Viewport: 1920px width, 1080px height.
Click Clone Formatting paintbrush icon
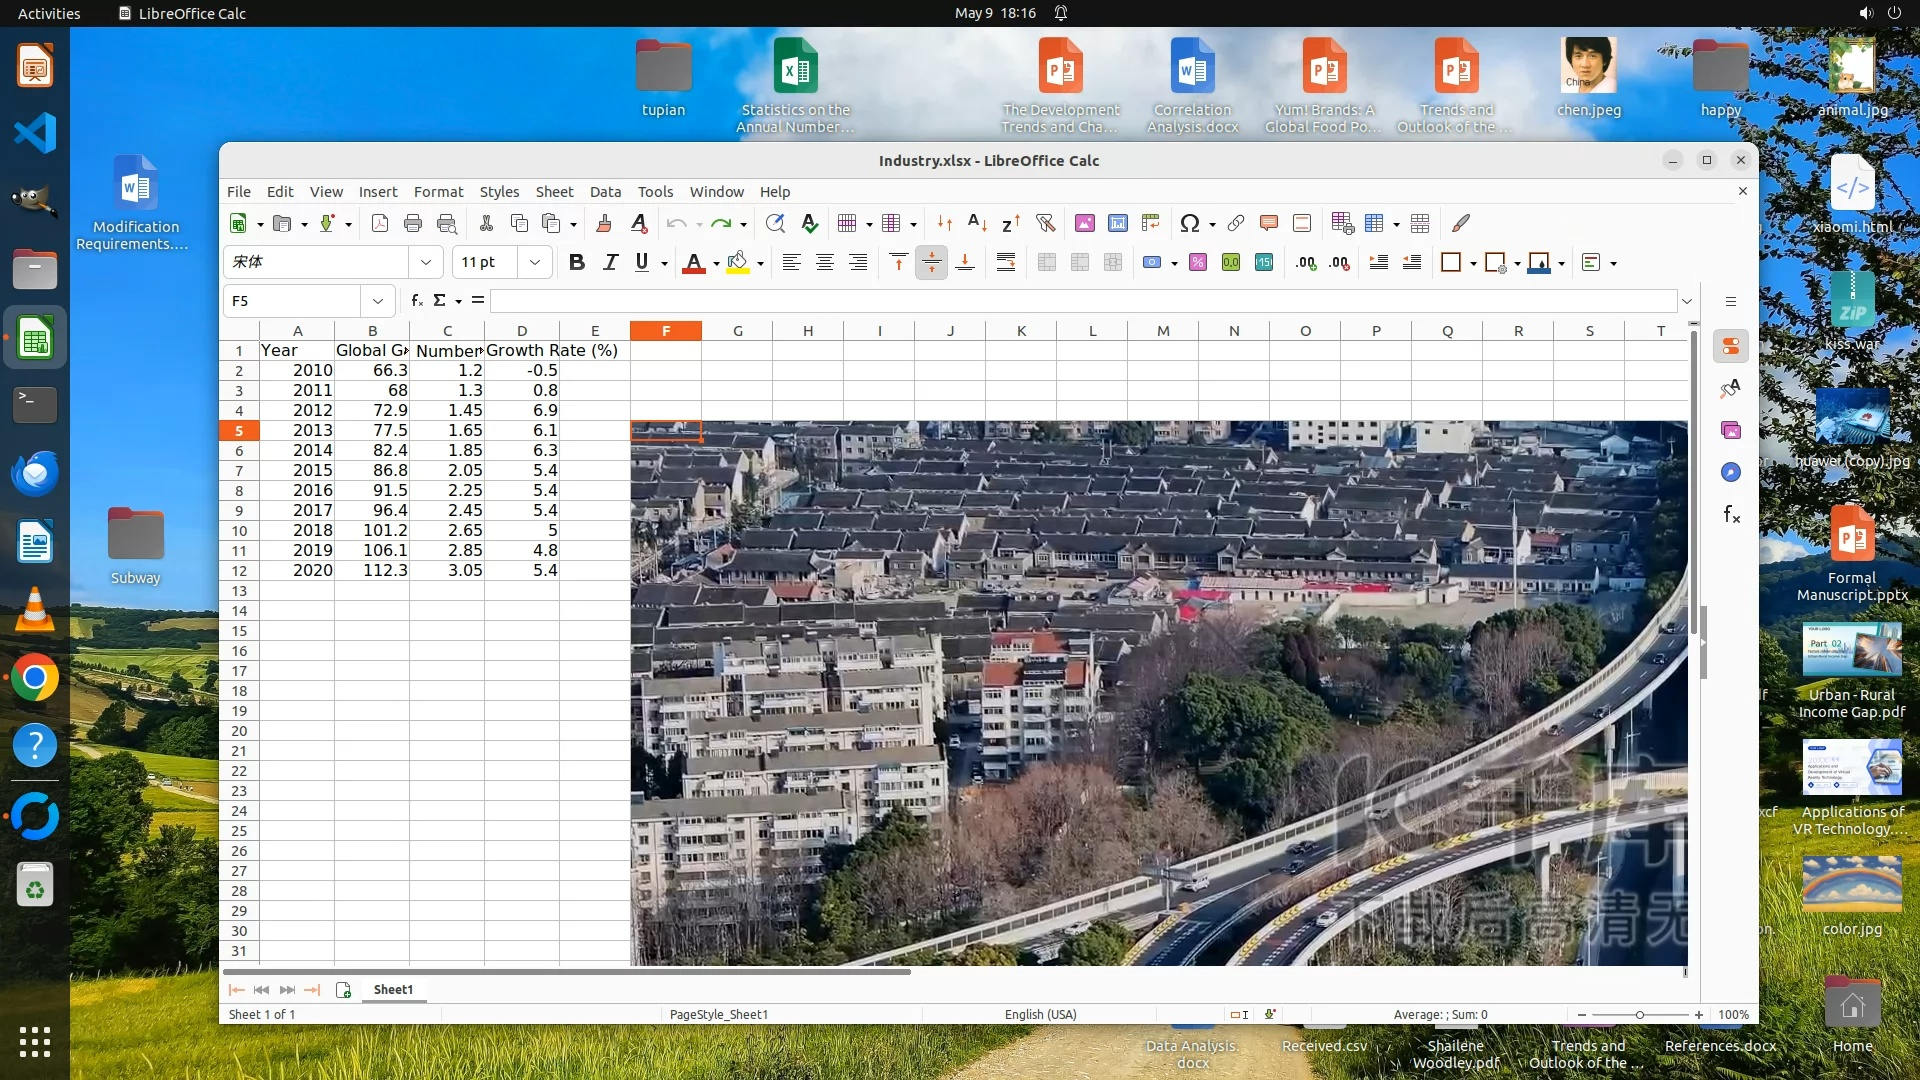(603, 223)
